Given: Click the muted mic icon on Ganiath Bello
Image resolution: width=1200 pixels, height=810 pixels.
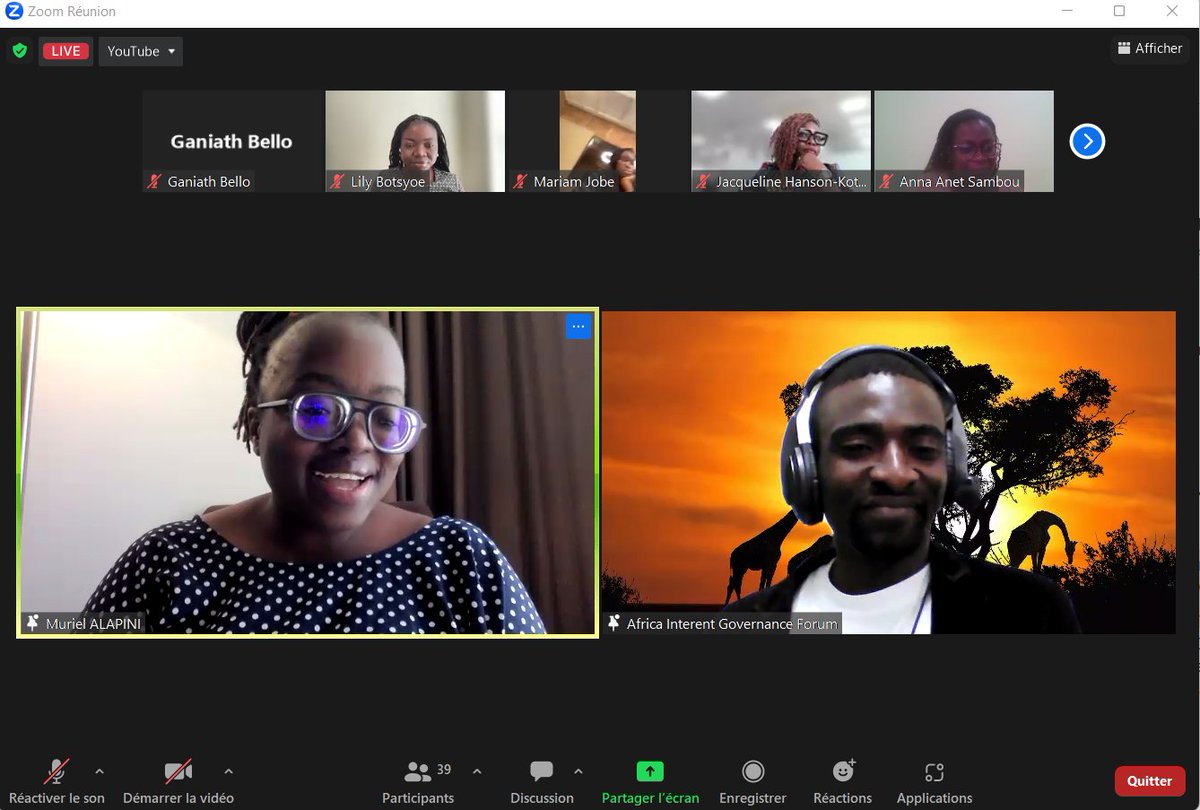Looking at the screenshot, I should (154, 182).
